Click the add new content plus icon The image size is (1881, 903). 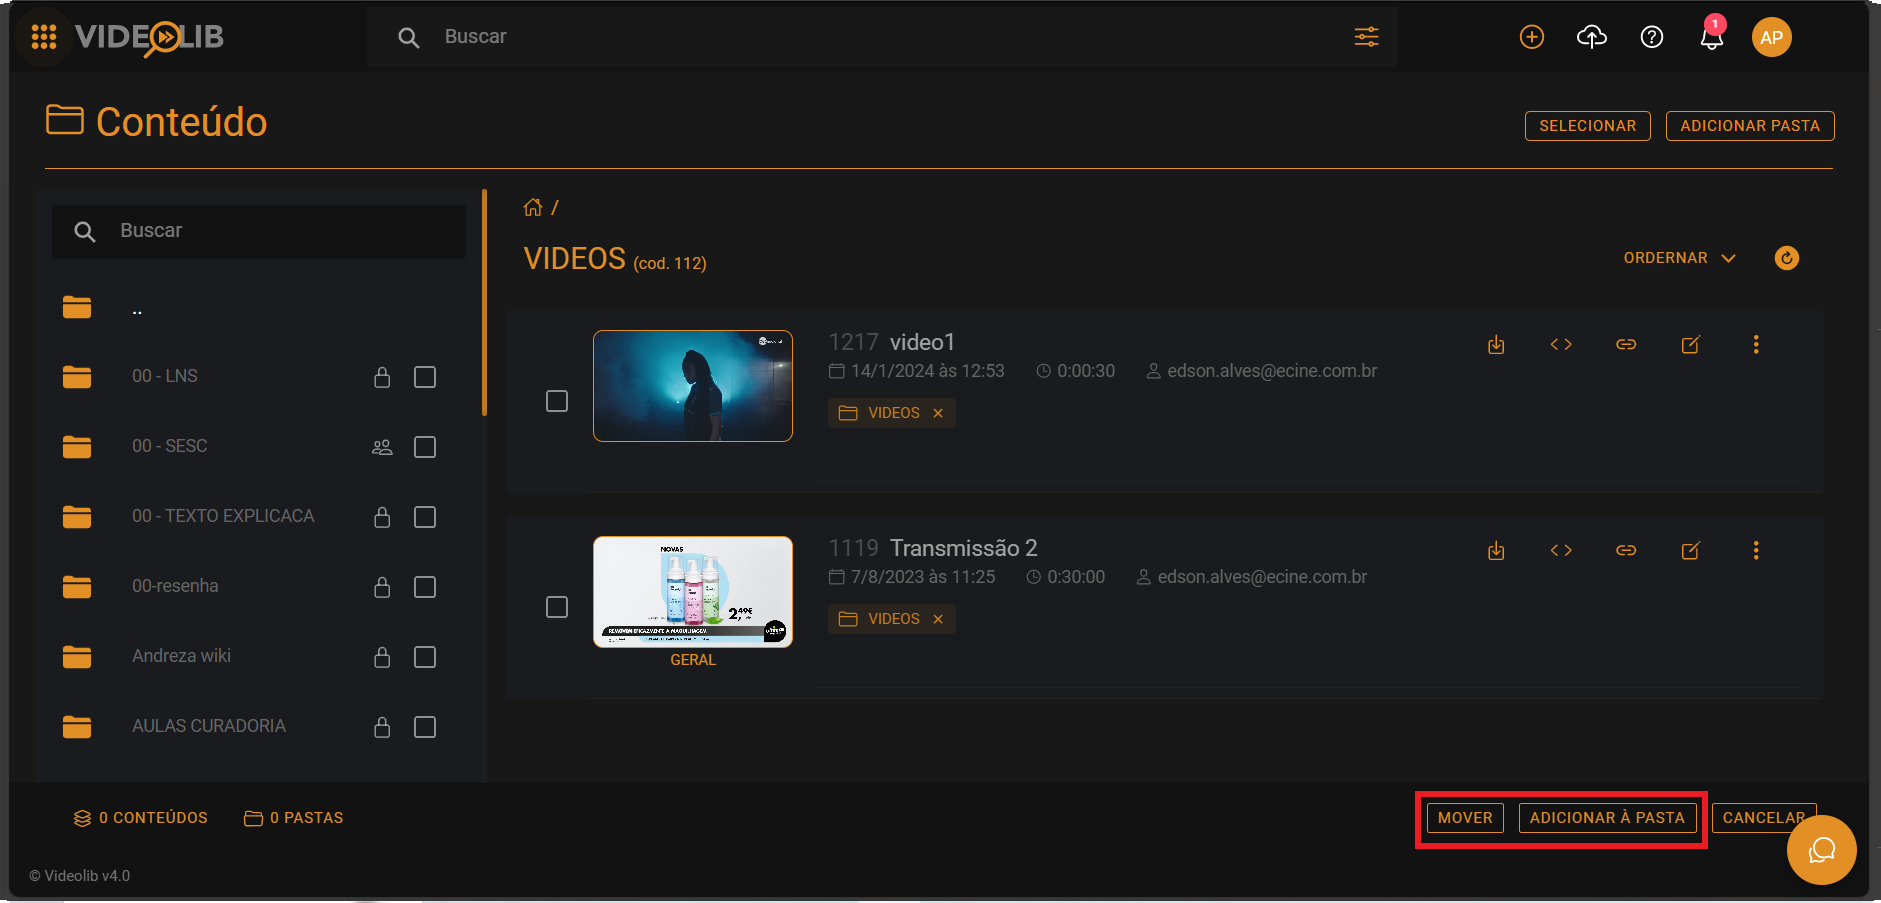[x=1532, y=37]
